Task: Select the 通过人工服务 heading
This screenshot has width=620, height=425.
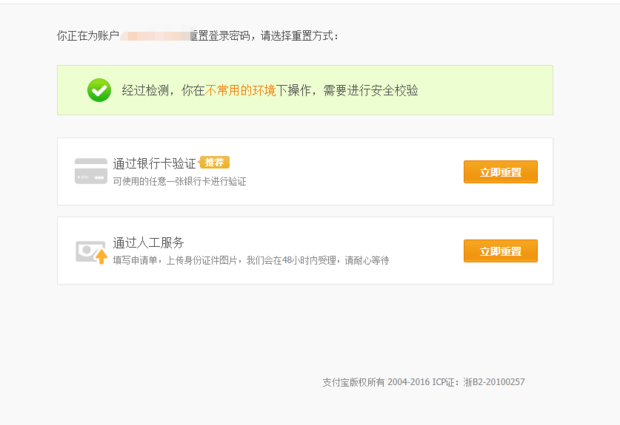Action: (x=148, y=242)
